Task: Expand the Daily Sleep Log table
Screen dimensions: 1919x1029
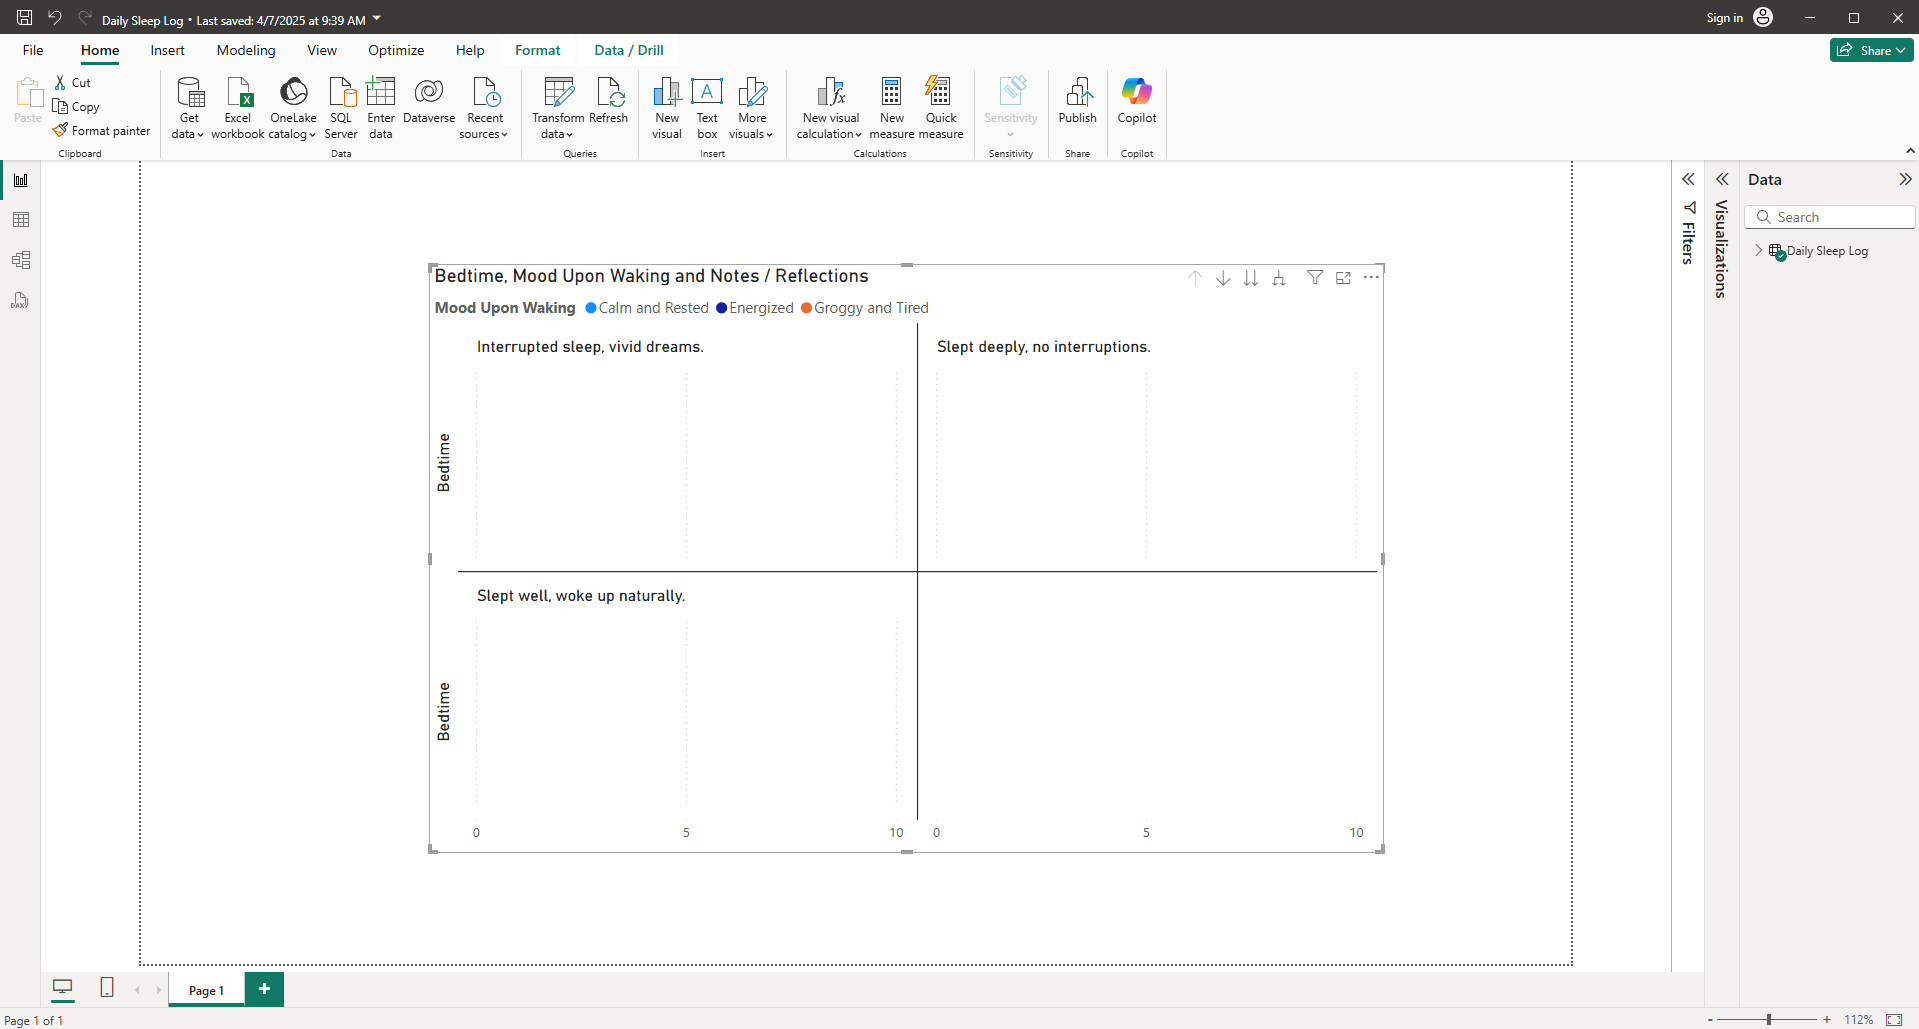Action: pos(1759,251)
